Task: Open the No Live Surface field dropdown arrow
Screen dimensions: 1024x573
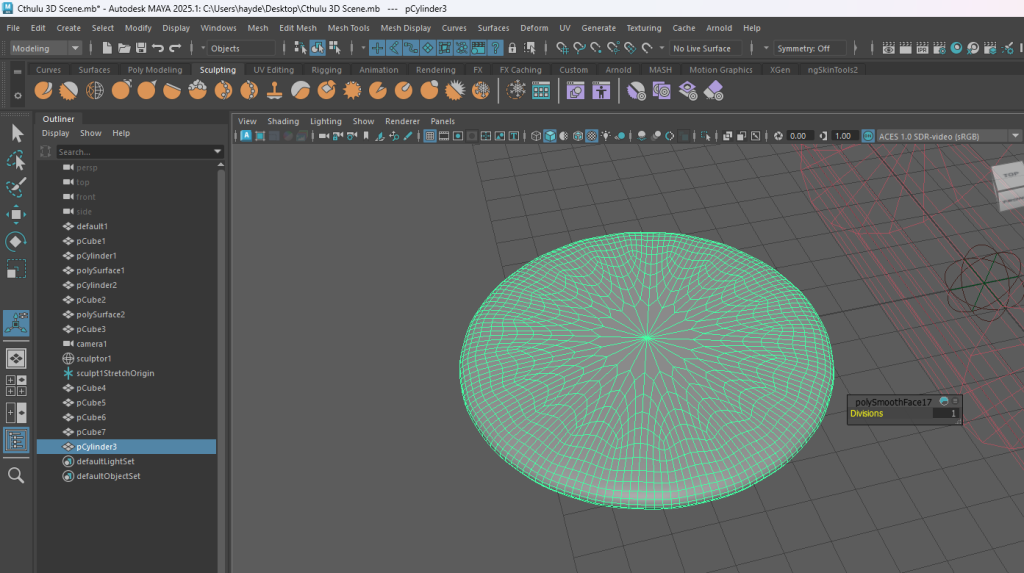Action: coord(662,48)
